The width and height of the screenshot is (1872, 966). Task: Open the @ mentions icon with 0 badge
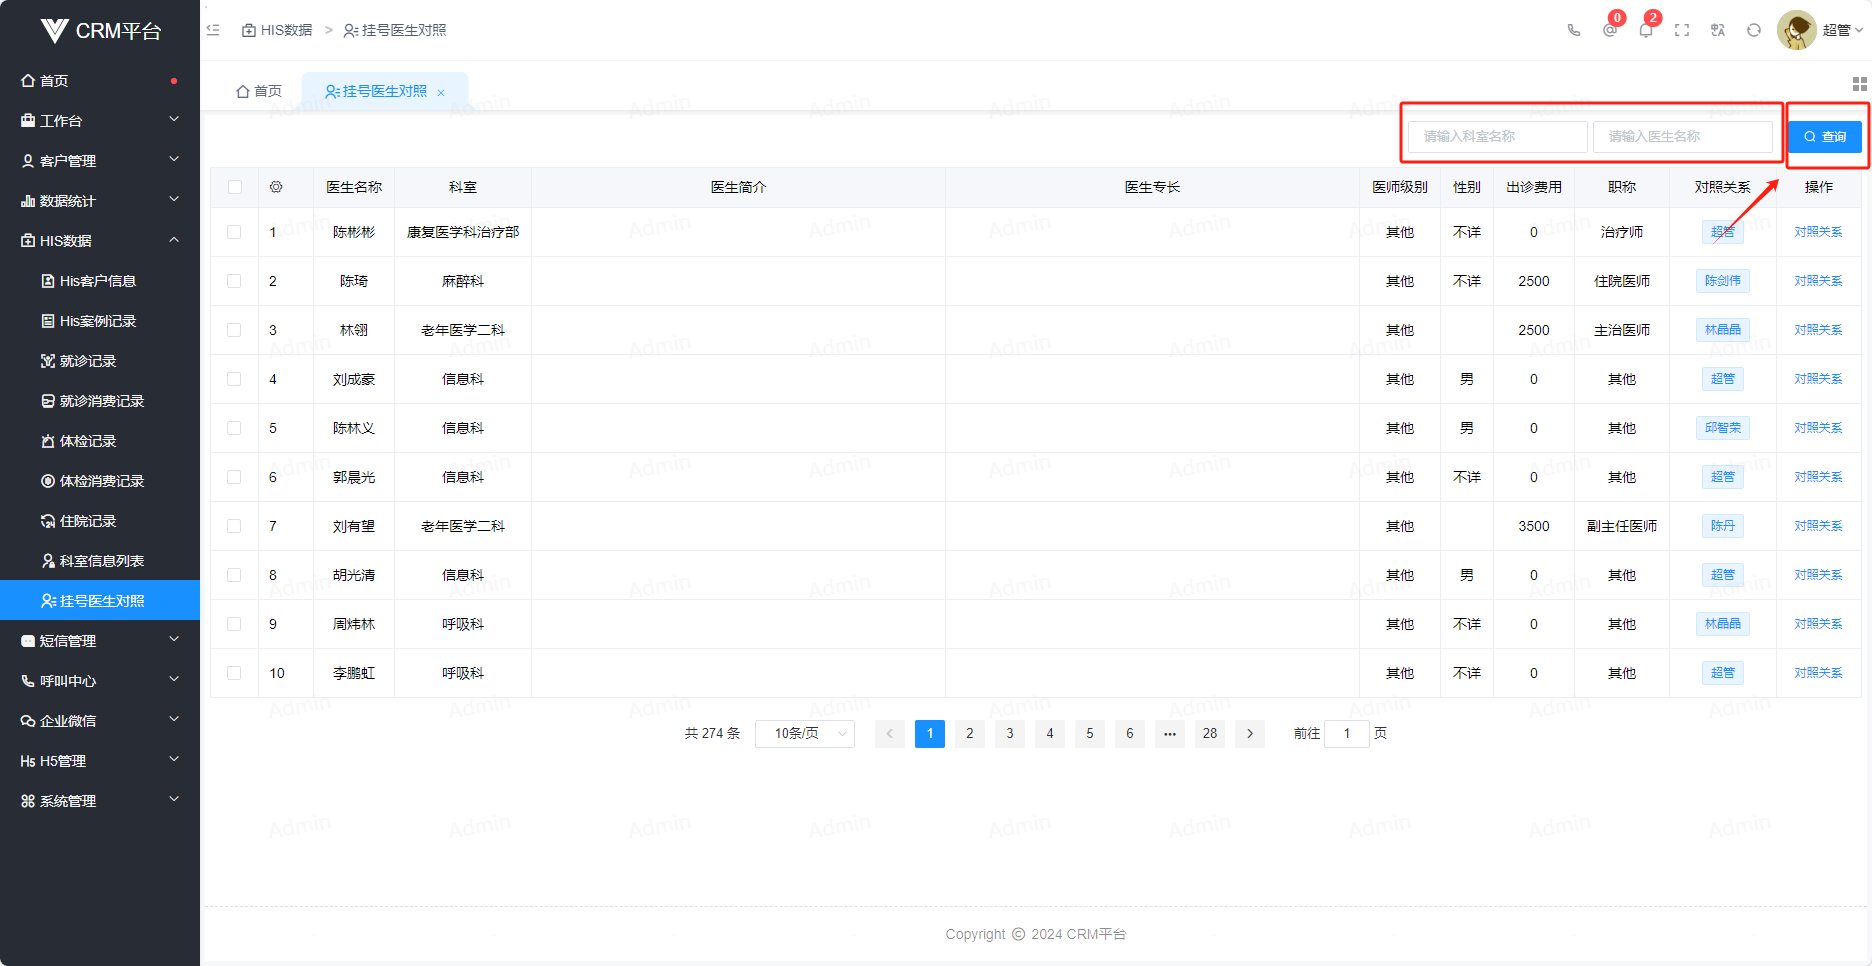1610,30
